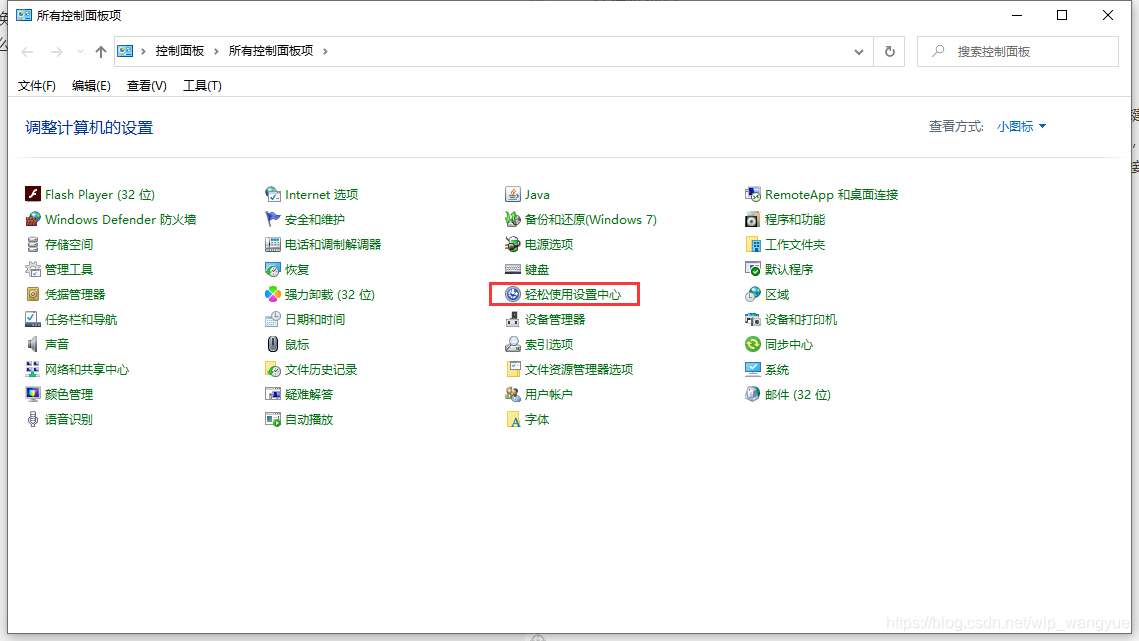1139x641 pixels.
Task: Click the 电源选项 battery icon
Action: pyautogui.click(x=513, y=244)
